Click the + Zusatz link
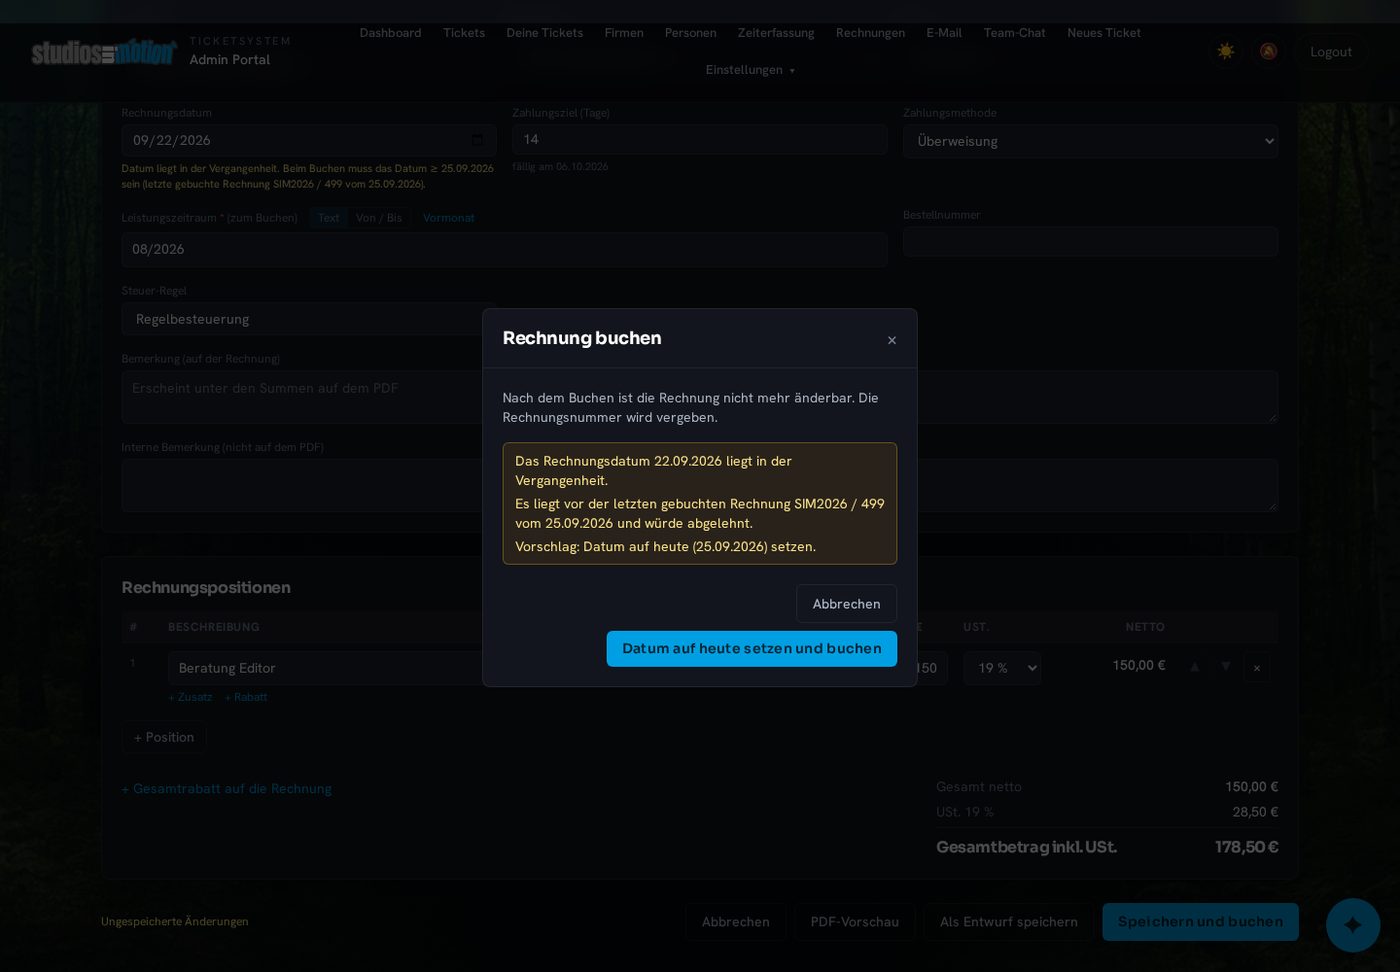This screenshot has height=972, width=1400. pyautogui.click(x=190, y=697)
